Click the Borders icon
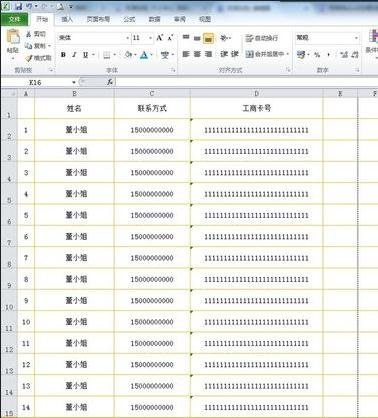The image size is (378, 418). (x=107, y=55)
